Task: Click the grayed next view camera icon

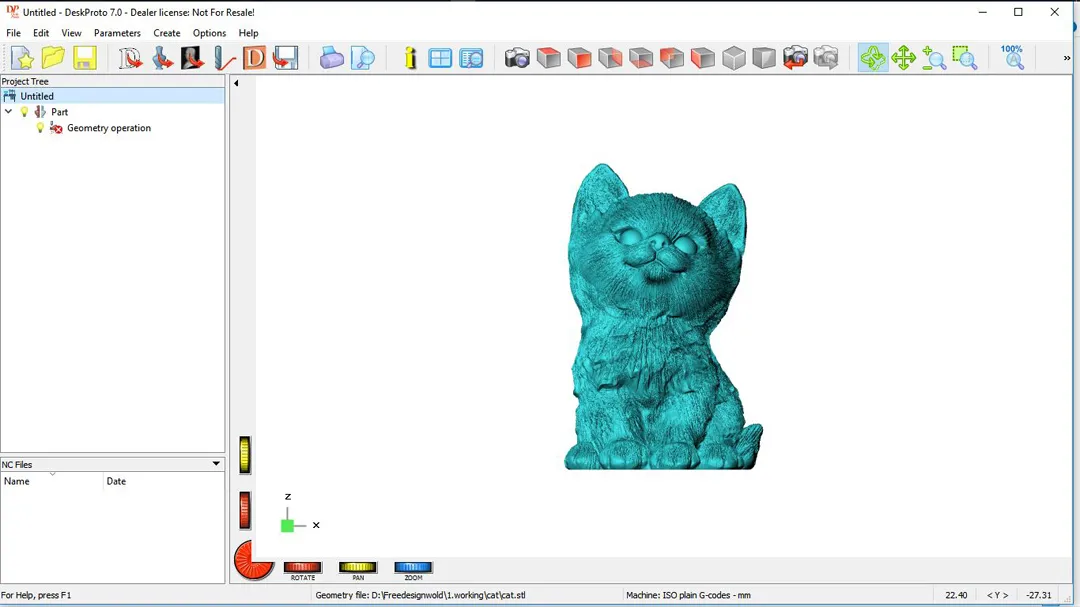Action: click(826, 58)
